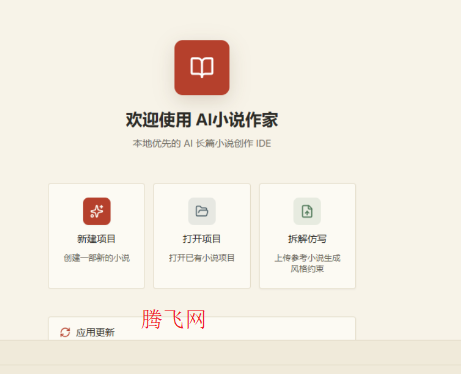Click the description 上传参考小说生成风格约束

307,263
